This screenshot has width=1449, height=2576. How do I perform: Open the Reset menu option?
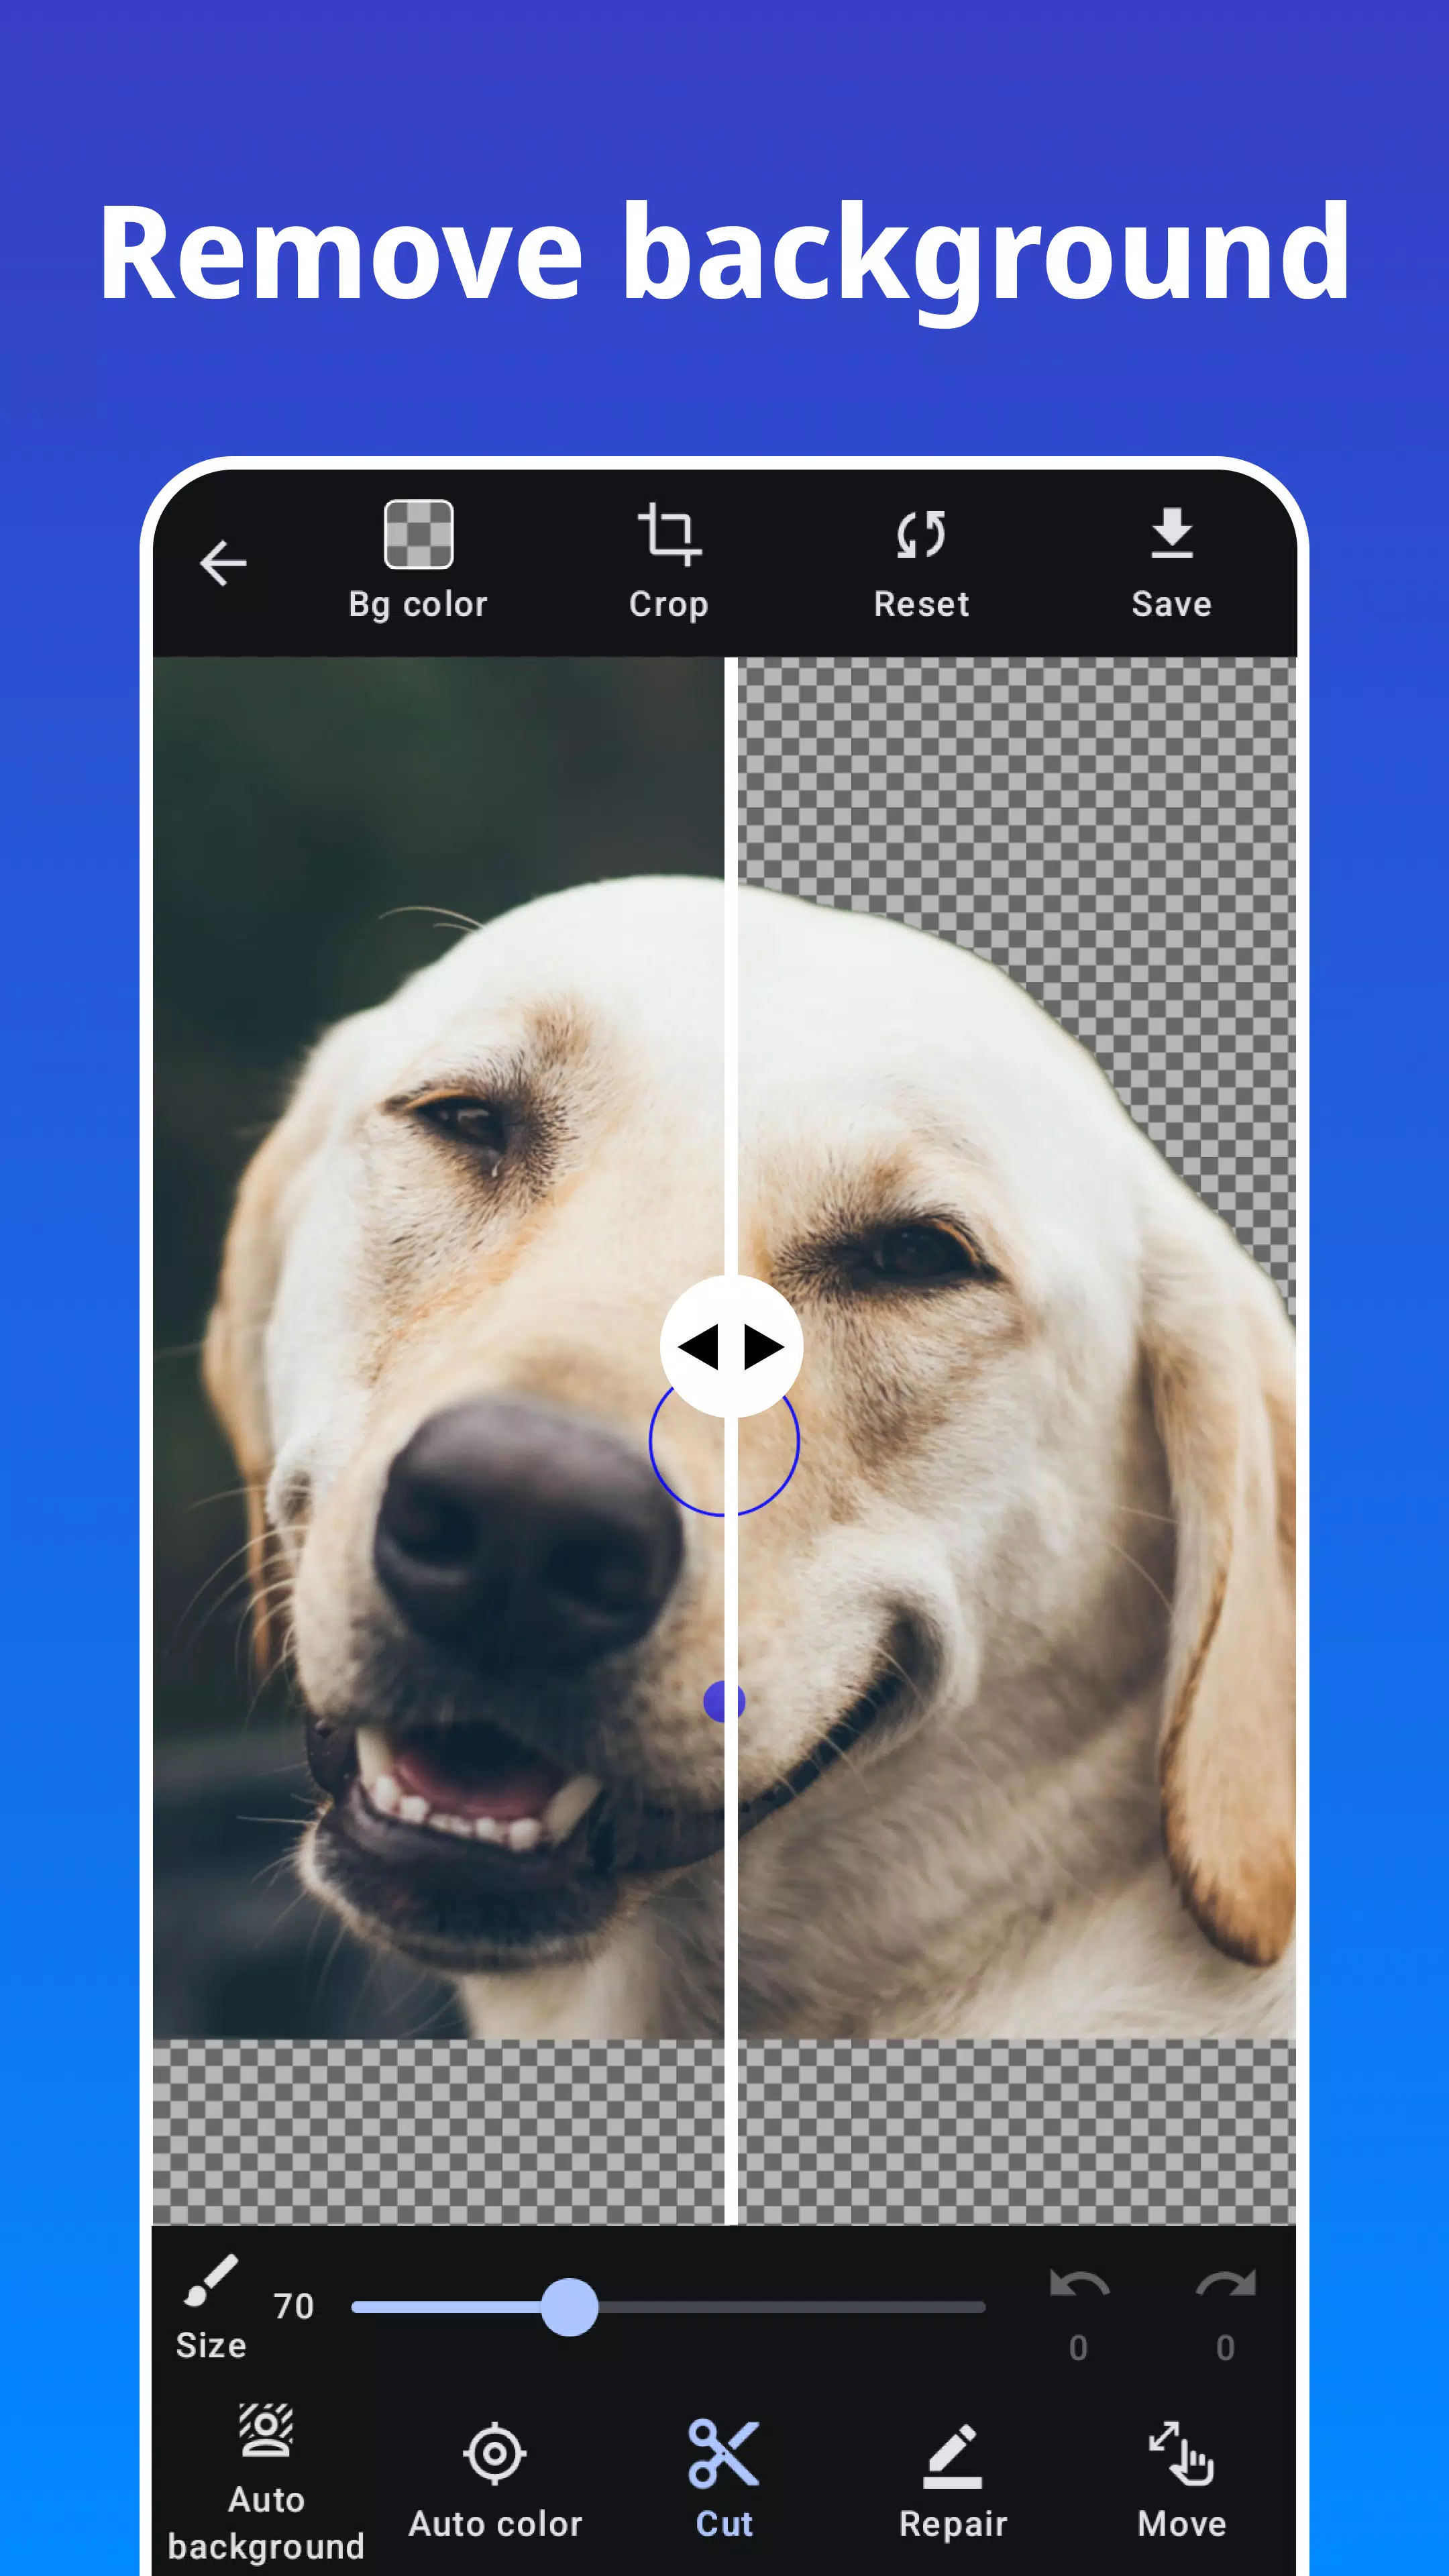(x=918, y=561)
